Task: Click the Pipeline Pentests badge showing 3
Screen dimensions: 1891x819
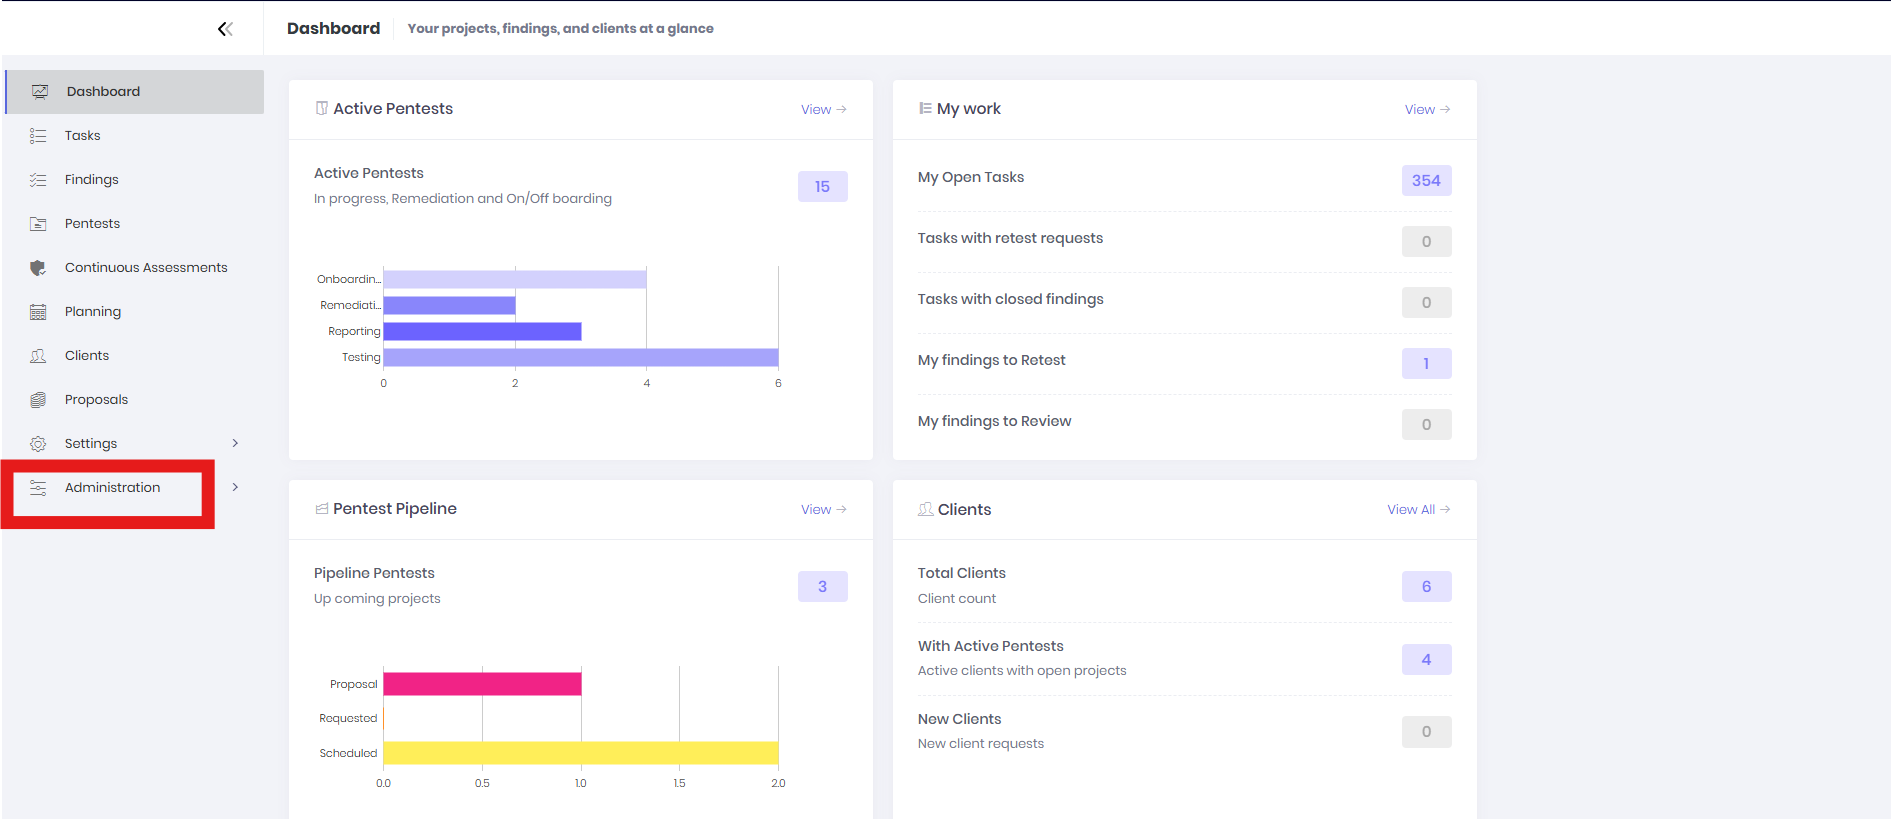Action: pos(823,587)
